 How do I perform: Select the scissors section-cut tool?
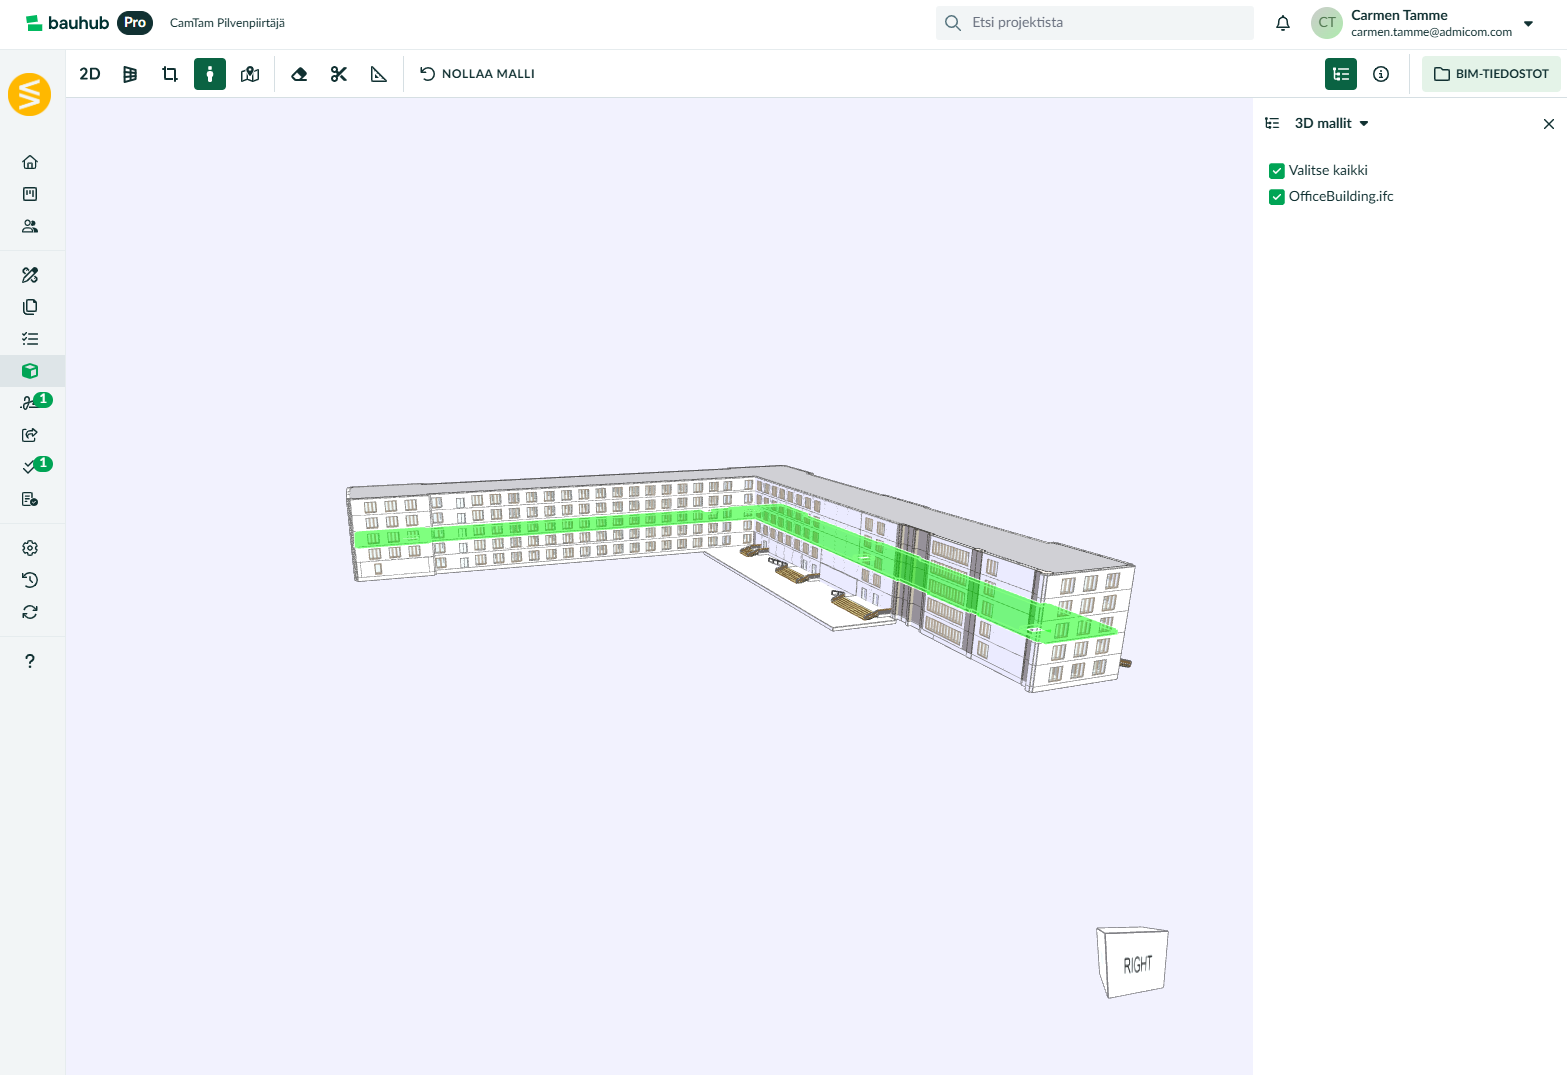(x=339, y=74)
